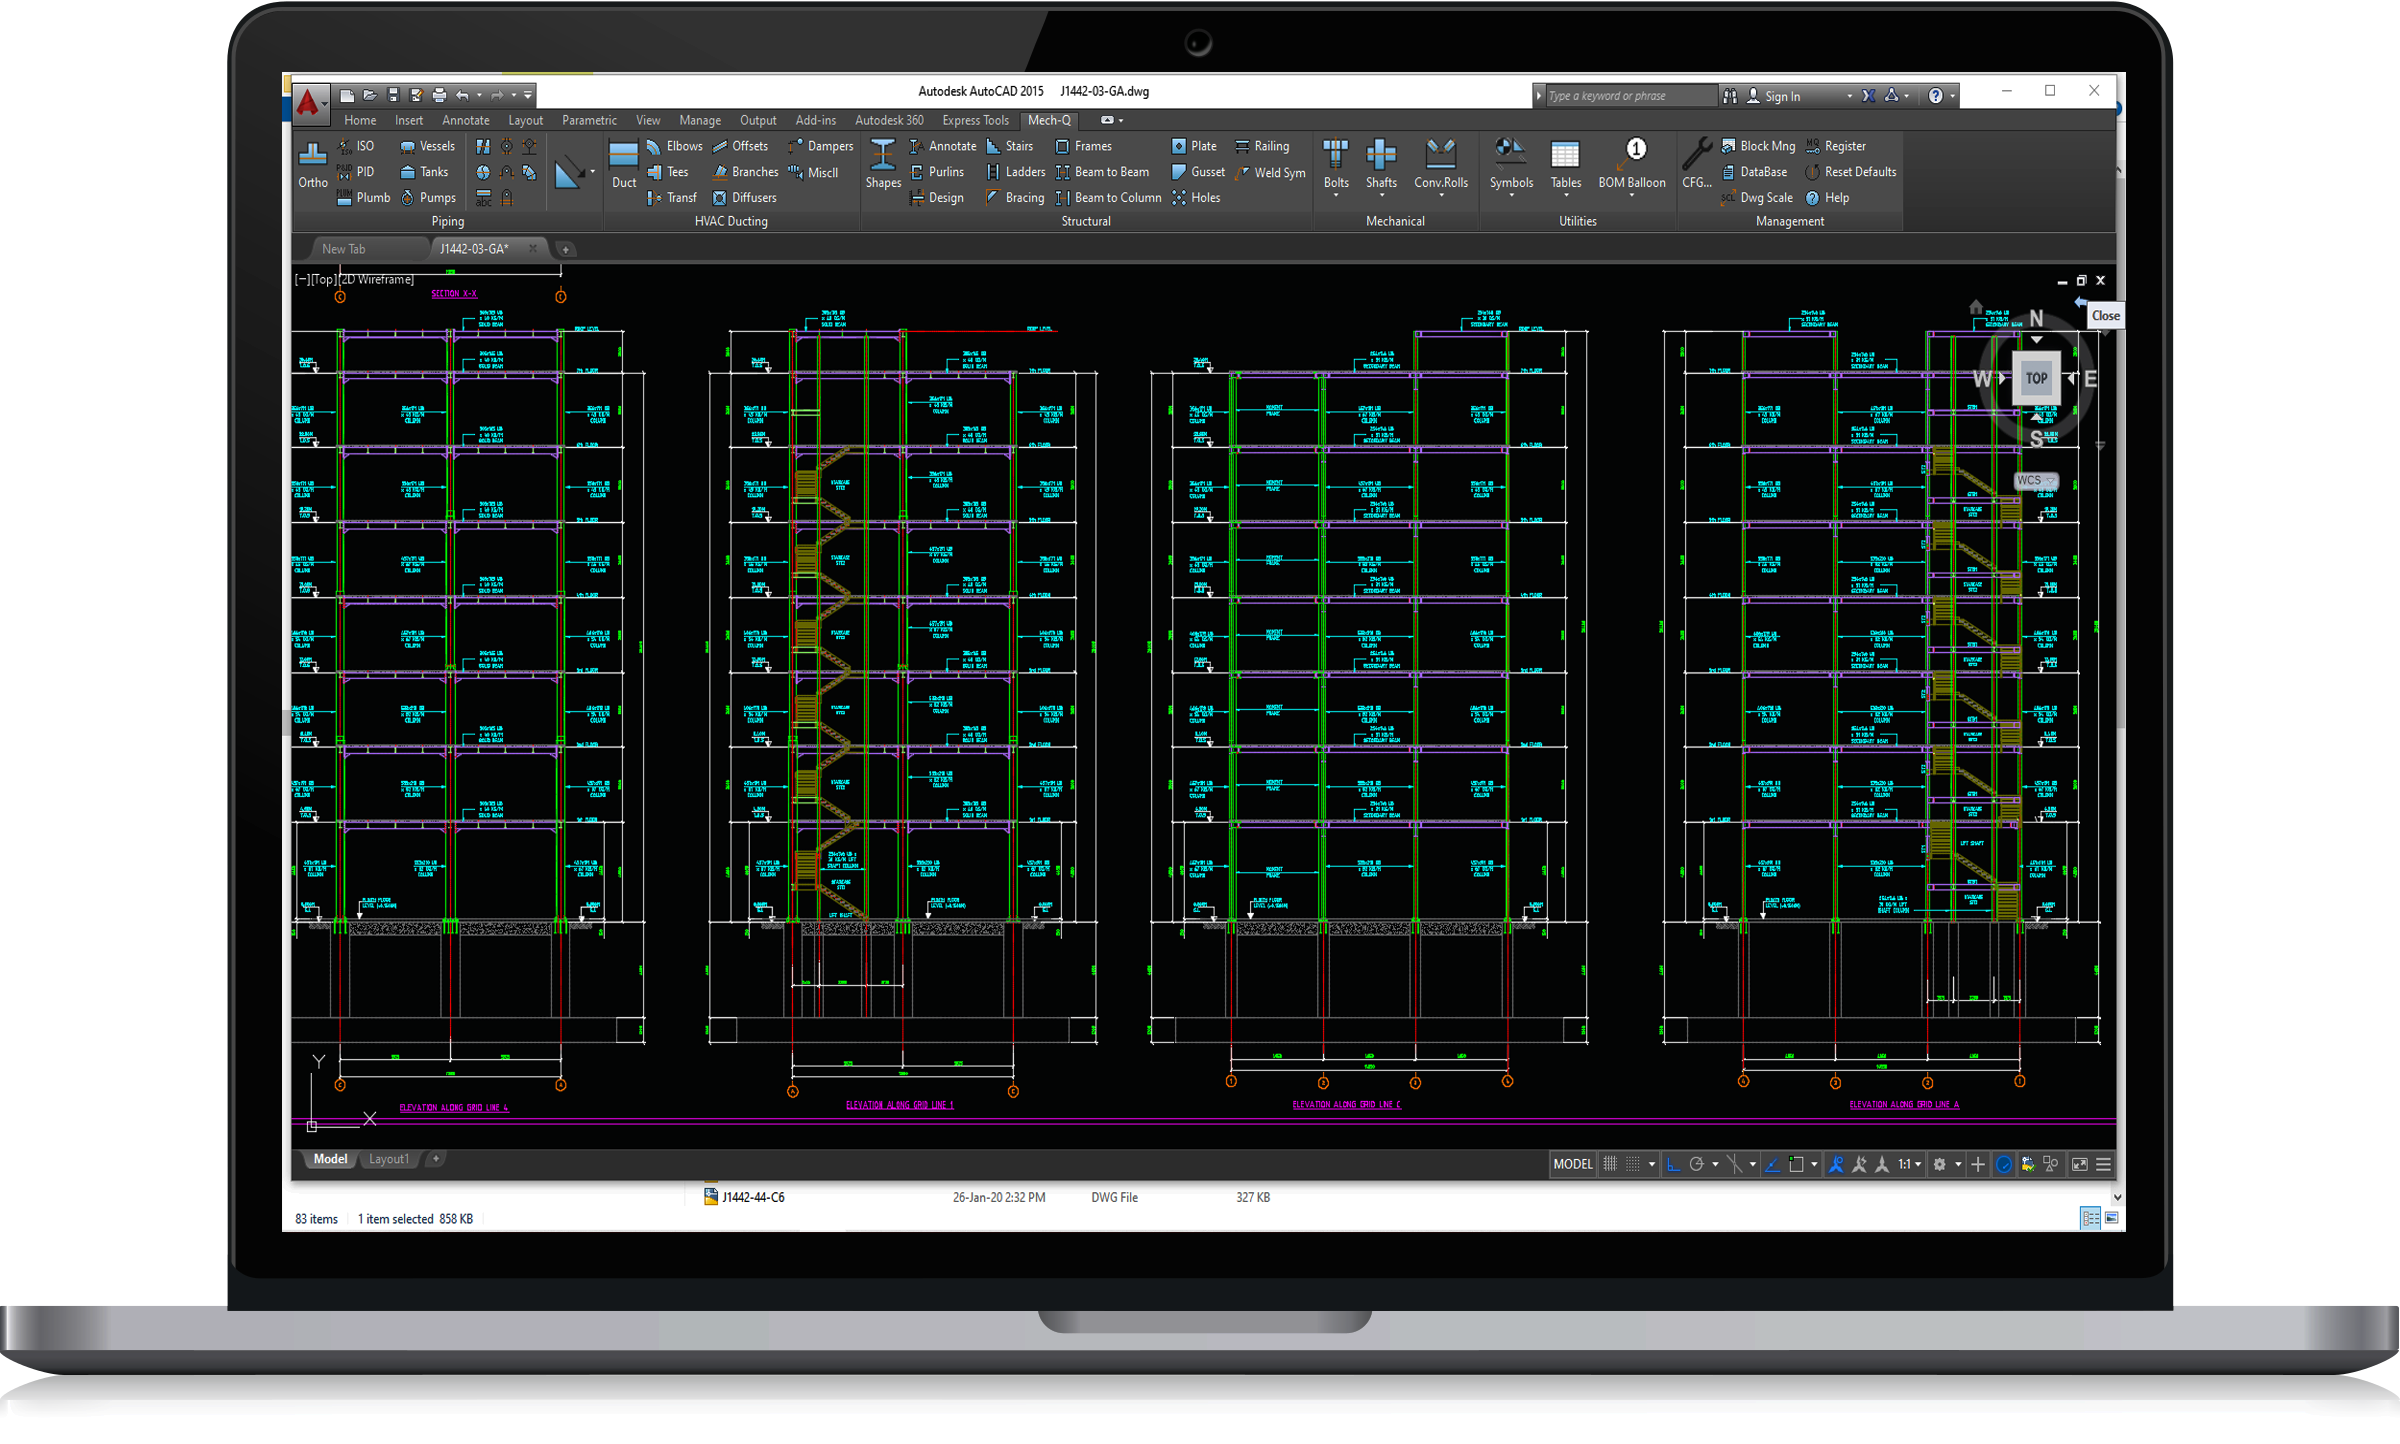Toggle Ortho mode in status bar

click(1672, 1164)
